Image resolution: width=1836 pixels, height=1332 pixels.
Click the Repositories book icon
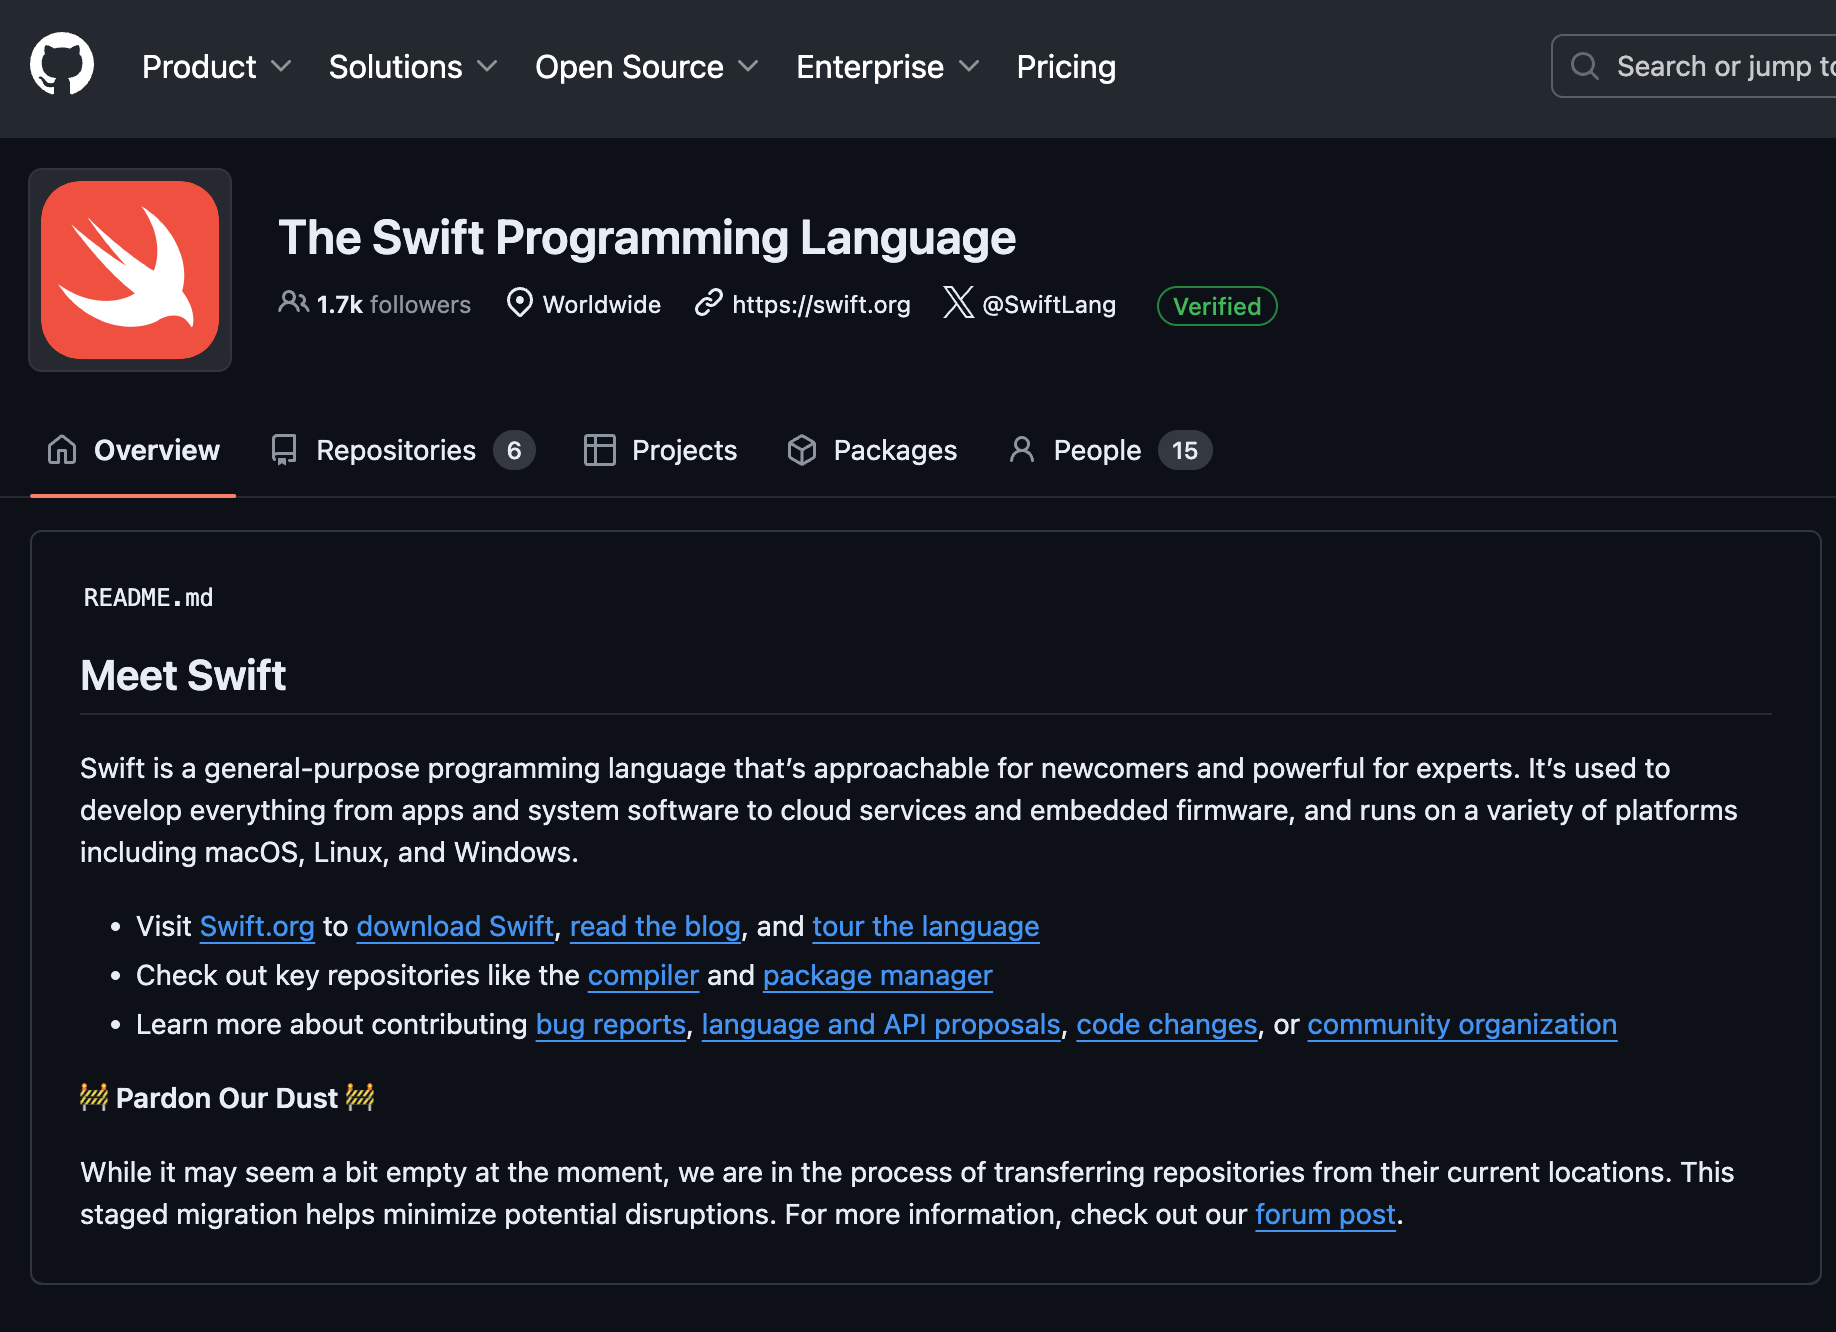point(284,450)
